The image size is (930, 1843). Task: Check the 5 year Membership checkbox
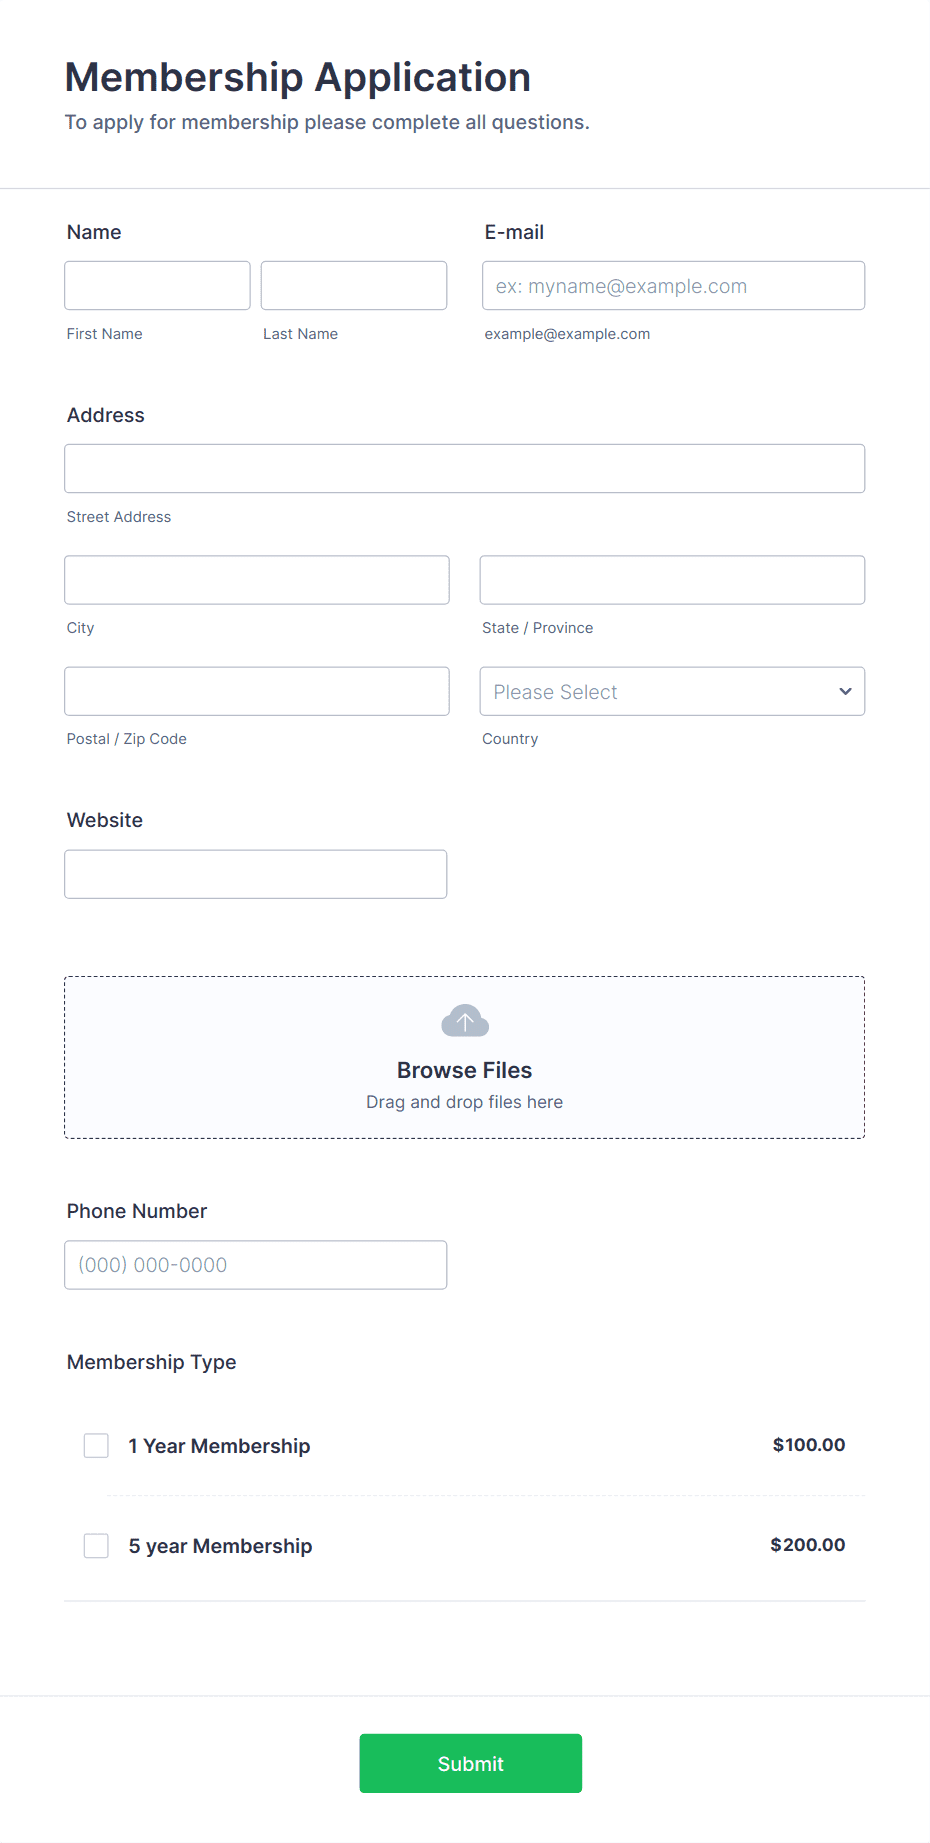(x=96, y=1546)
